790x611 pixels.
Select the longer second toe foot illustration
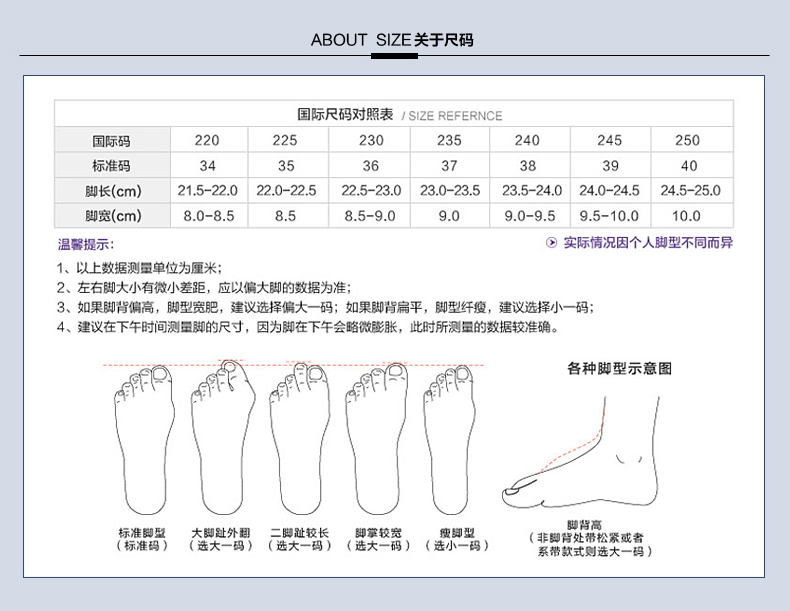point(299,442)
